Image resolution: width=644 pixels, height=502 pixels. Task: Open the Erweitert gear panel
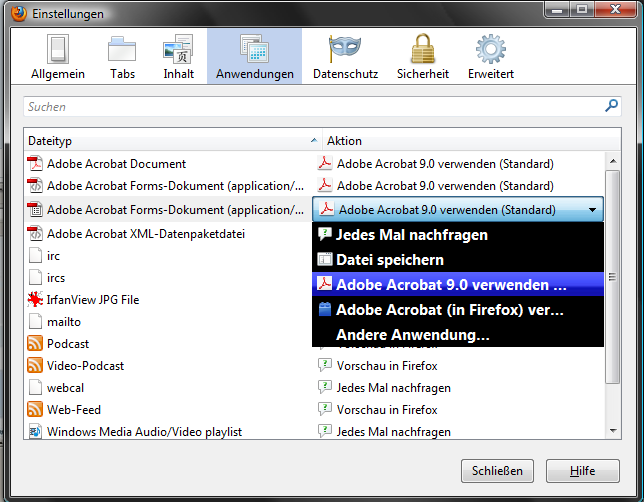coord(491,57)
